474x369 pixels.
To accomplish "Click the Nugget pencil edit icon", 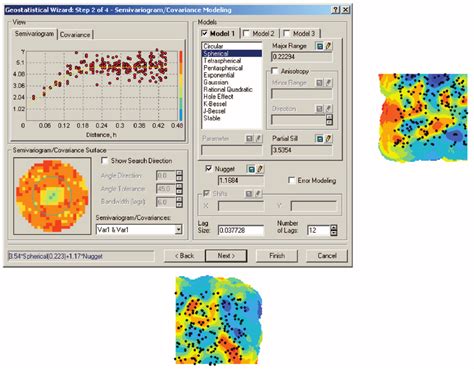I will 260,169.
